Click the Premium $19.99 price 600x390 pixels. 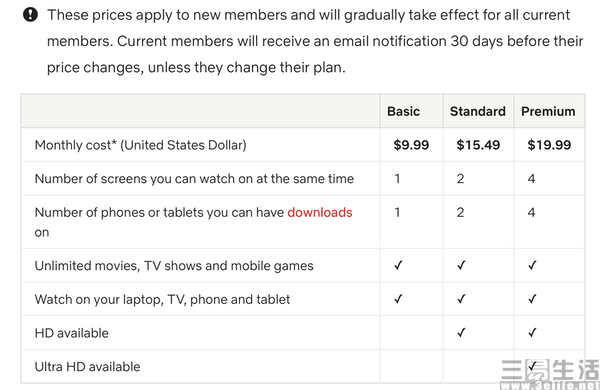(x=549, y=145)
